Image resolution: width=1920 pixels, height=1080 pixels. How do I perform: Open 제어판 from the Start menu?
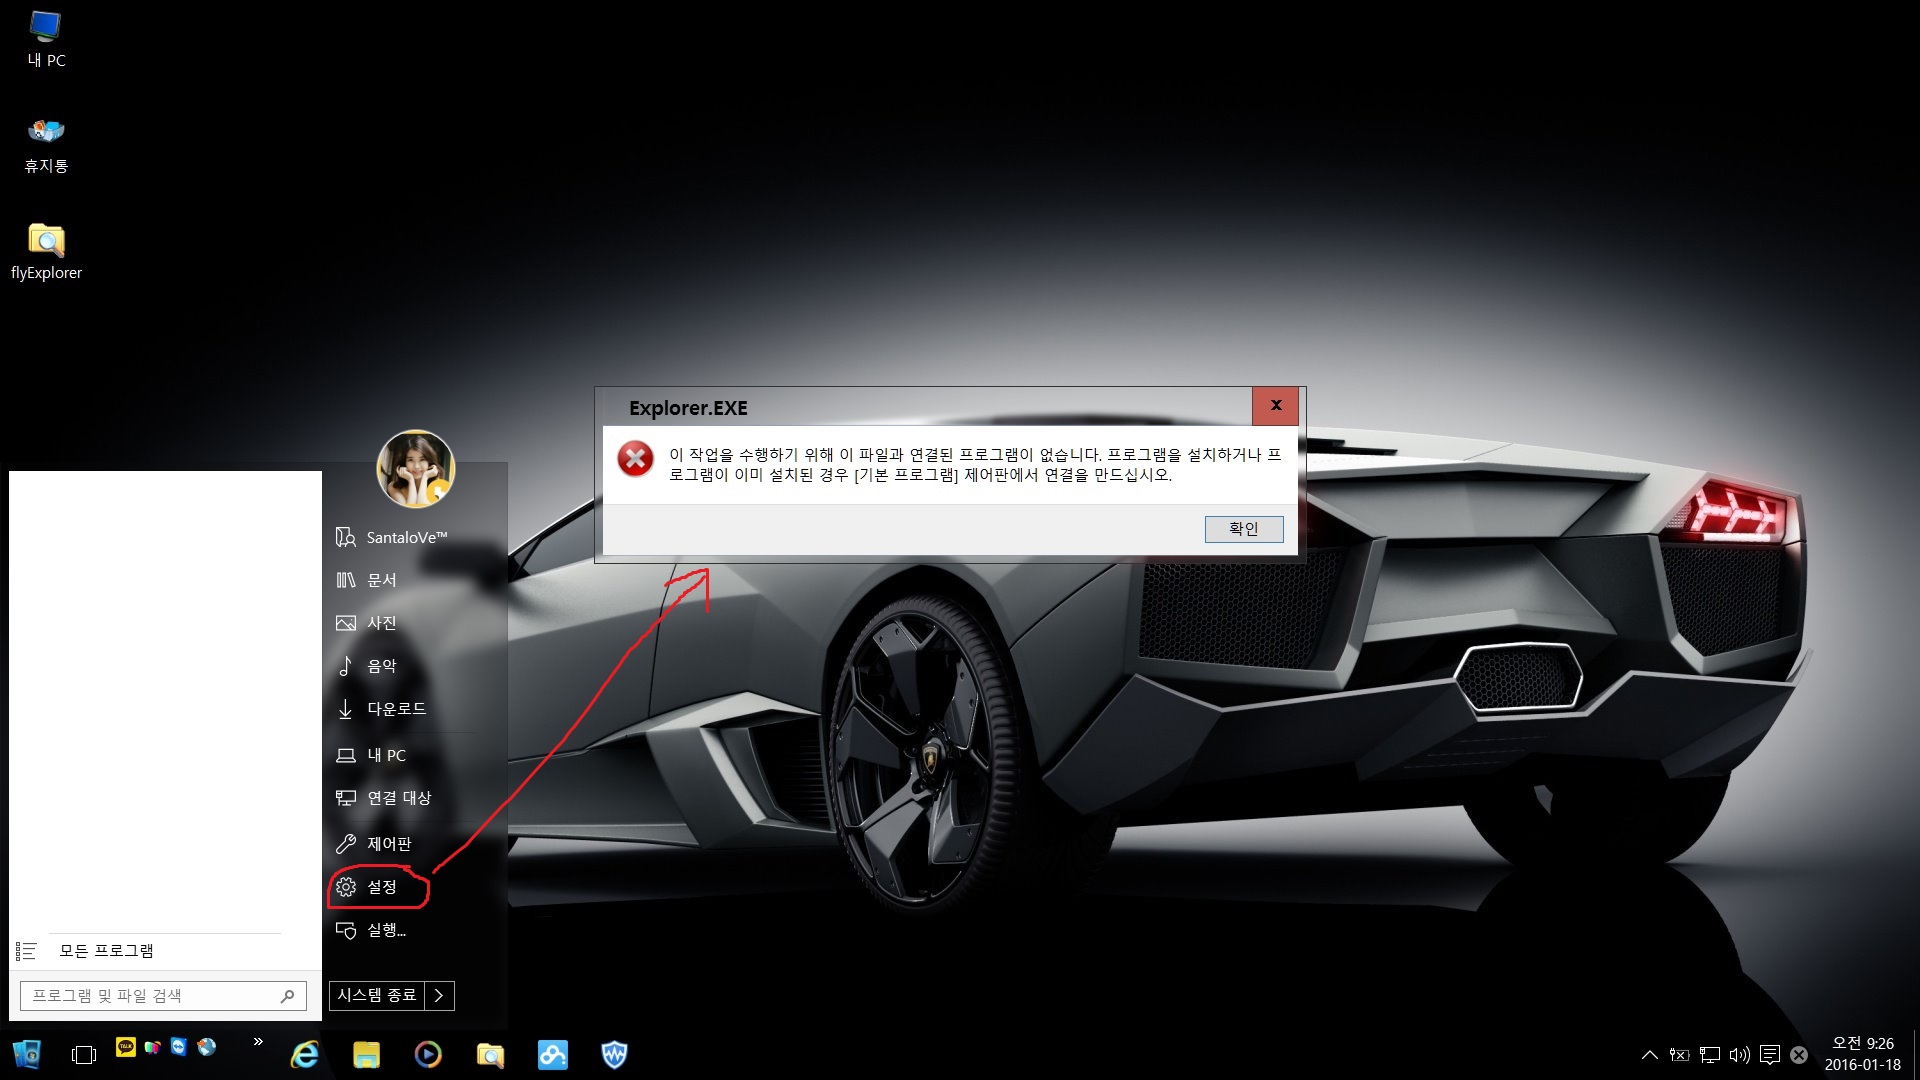374,844
